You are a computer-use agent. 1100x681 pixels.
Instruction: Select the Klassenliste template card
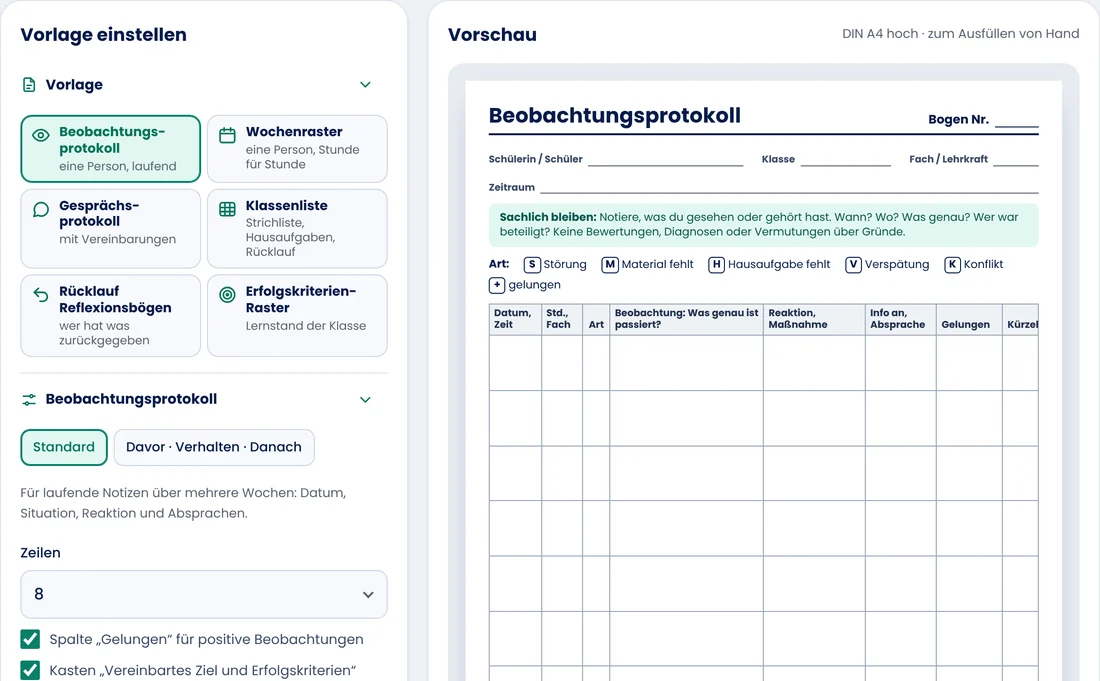297,229
